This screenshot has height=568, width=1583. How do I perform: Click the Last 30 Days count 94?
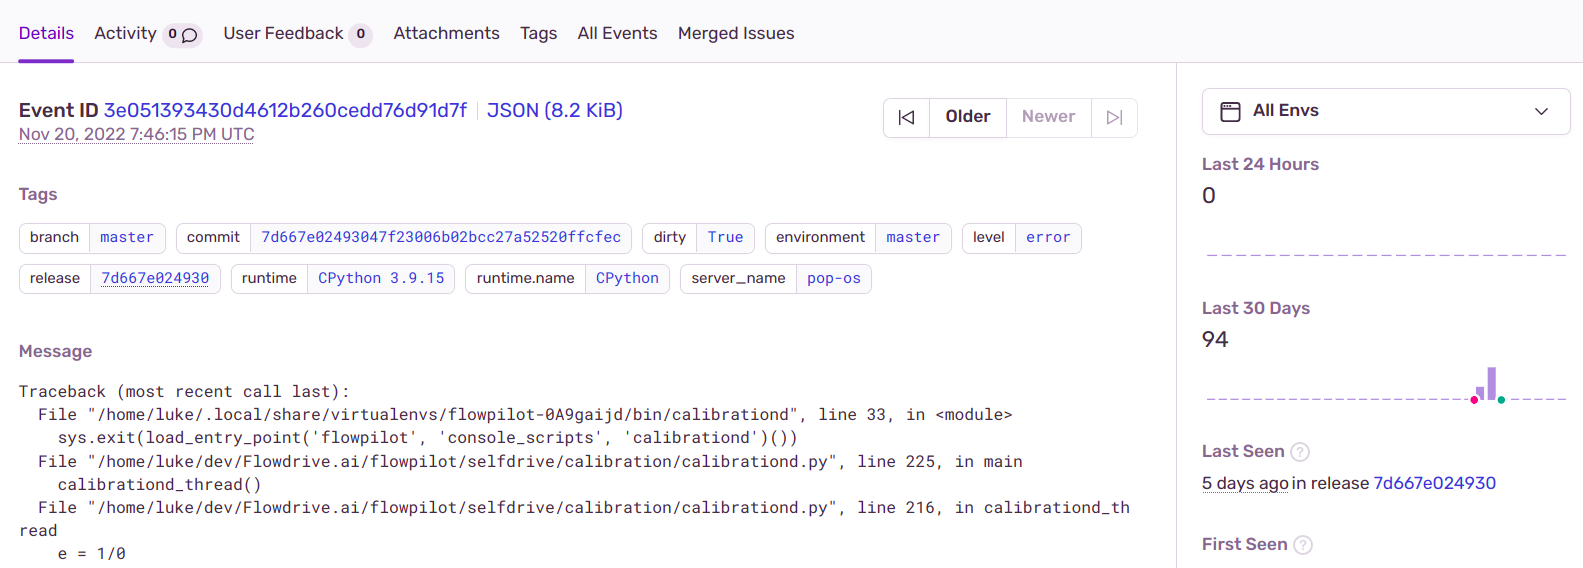[1215, 340]
